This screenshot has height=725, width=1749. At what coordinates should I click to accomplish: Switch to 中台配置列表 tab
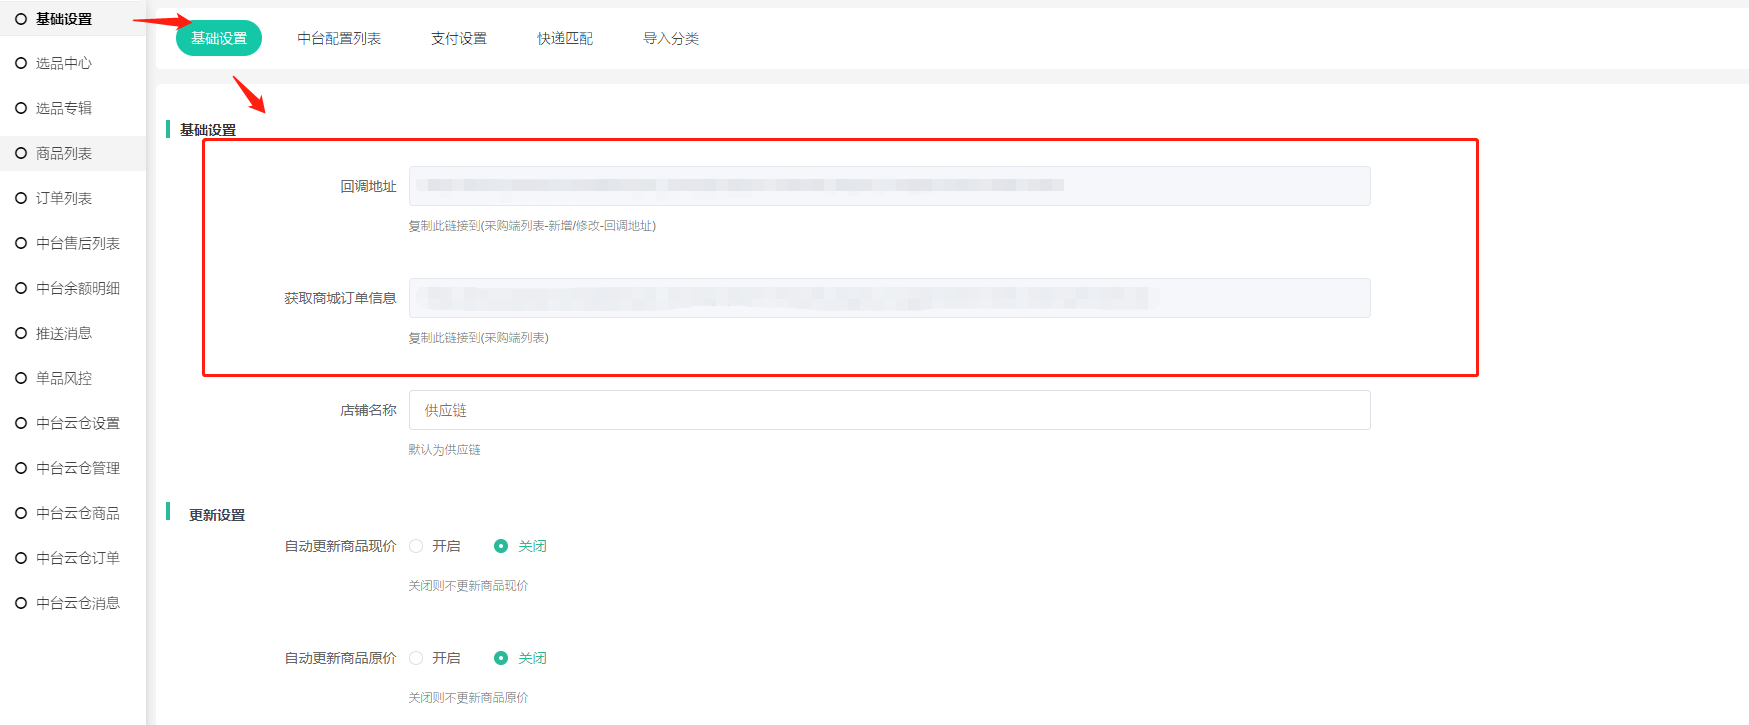[339, 38]
